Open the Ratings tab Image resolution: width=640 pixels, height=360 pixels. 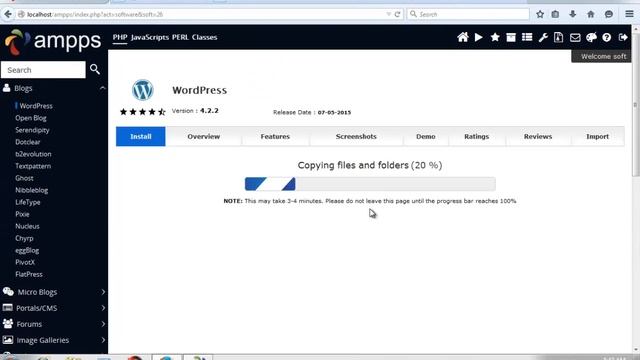click(476, 136)
